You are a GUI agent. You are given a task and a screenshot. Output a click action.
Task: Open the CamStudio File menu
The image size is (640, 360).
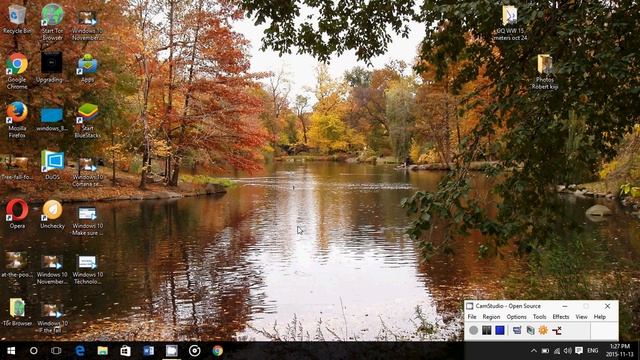[472, 317]
